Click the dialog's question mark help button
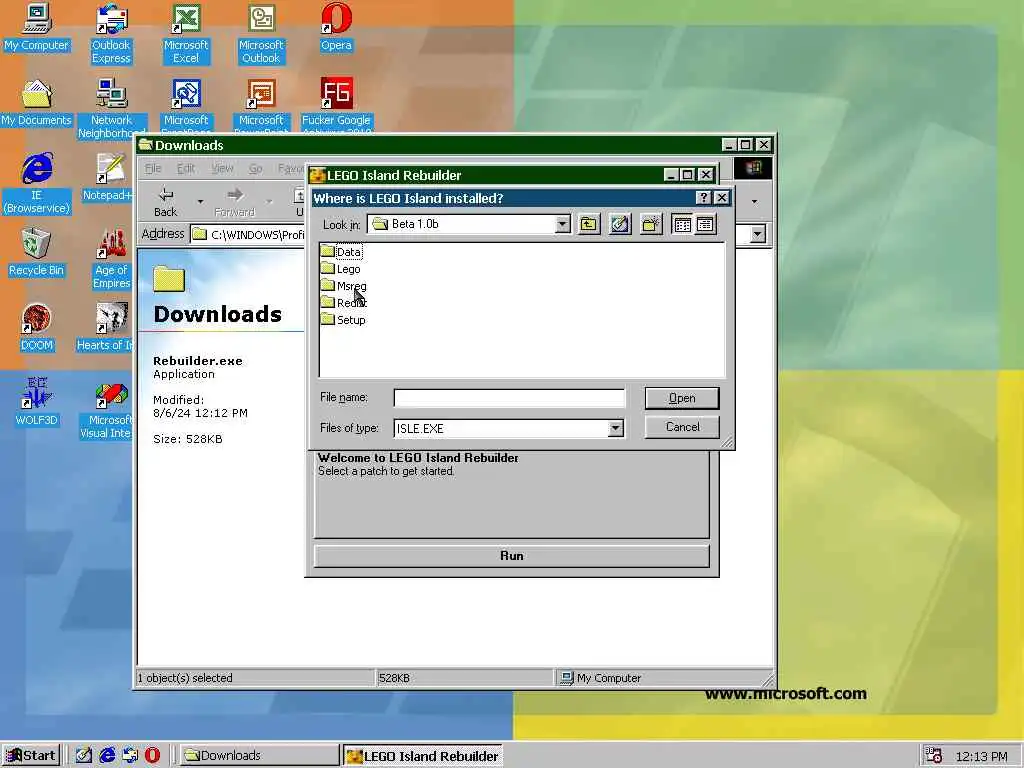Image resolution: width=1024 pixels, height=768 pixels. click(703, 198)
